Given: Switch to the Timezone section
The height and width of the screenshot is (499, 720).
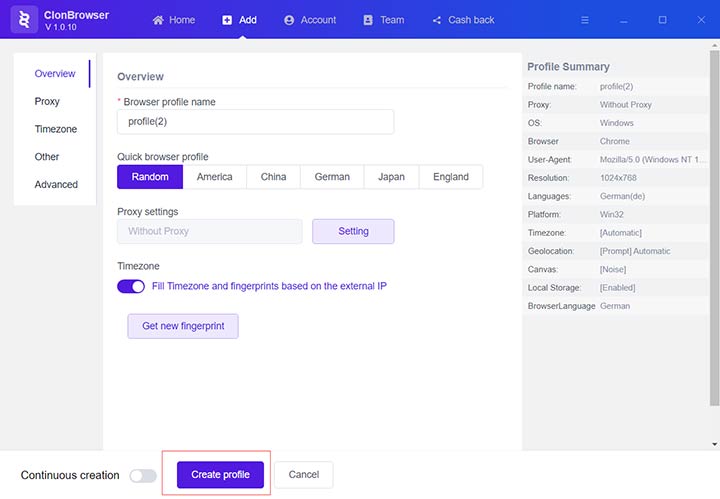Looking at the screenshot, I should click(56, 129).
